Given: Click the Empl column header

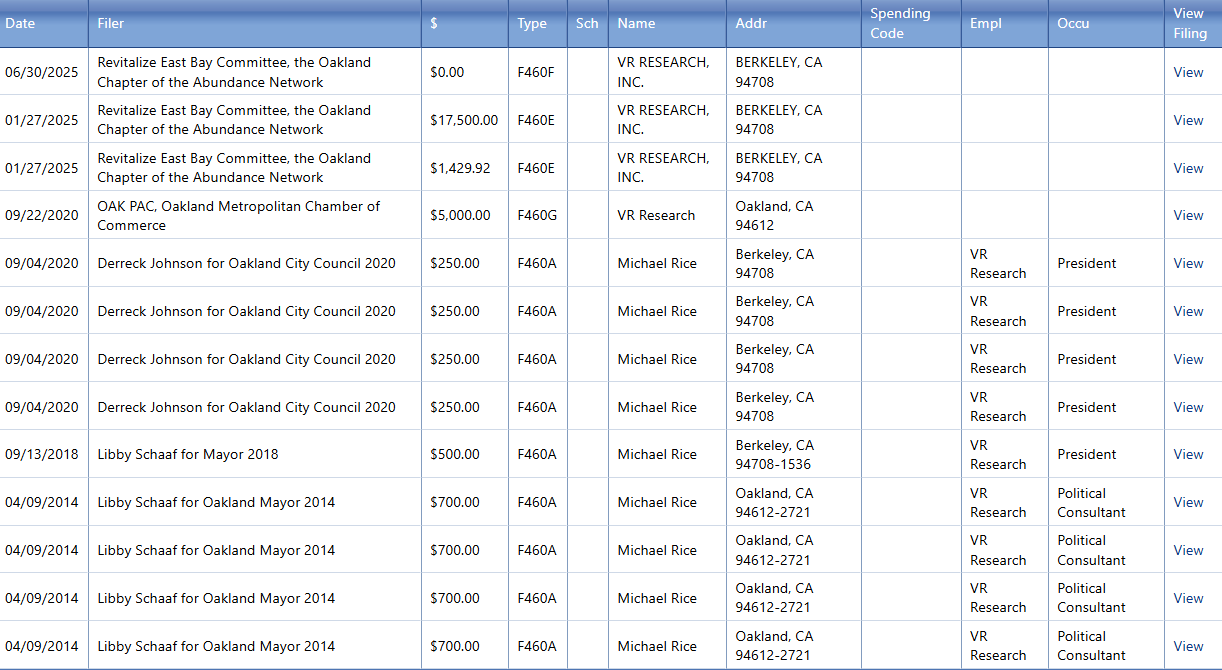Looking at the screenshot, I should point(986,23).
